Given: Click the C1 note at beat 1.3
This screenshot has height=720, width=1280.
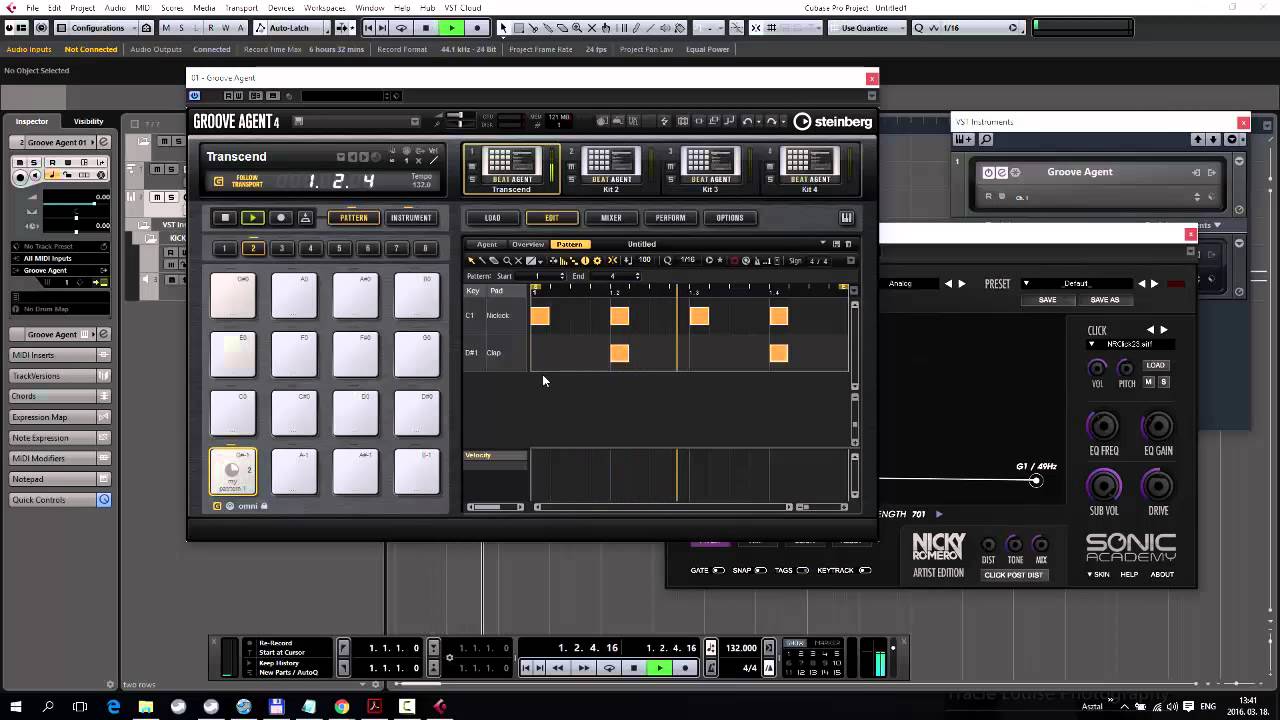Looking at the screenshot, I should tap(699, 316).
